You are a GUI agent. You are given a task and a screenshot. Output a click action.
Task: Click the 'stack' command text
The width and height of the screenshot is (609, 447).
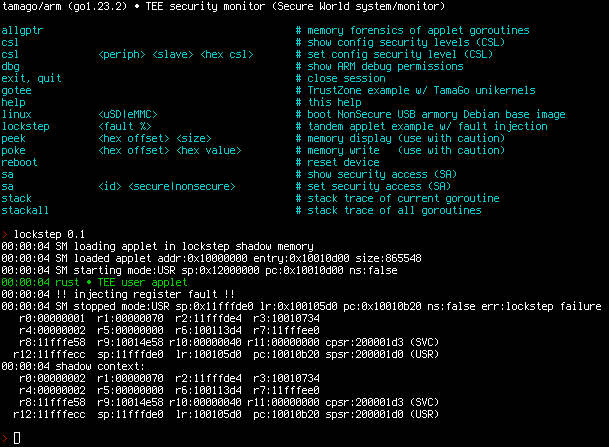click(16, 198)
